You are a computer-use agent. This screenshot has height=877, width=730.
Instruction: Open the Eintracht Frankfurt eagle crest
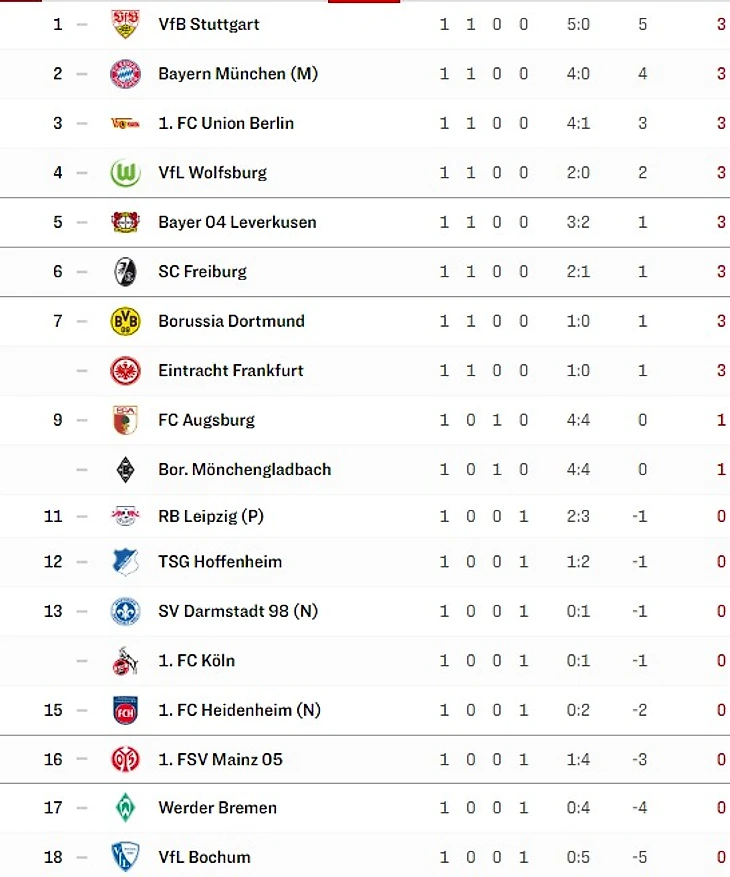coord(125,371)
